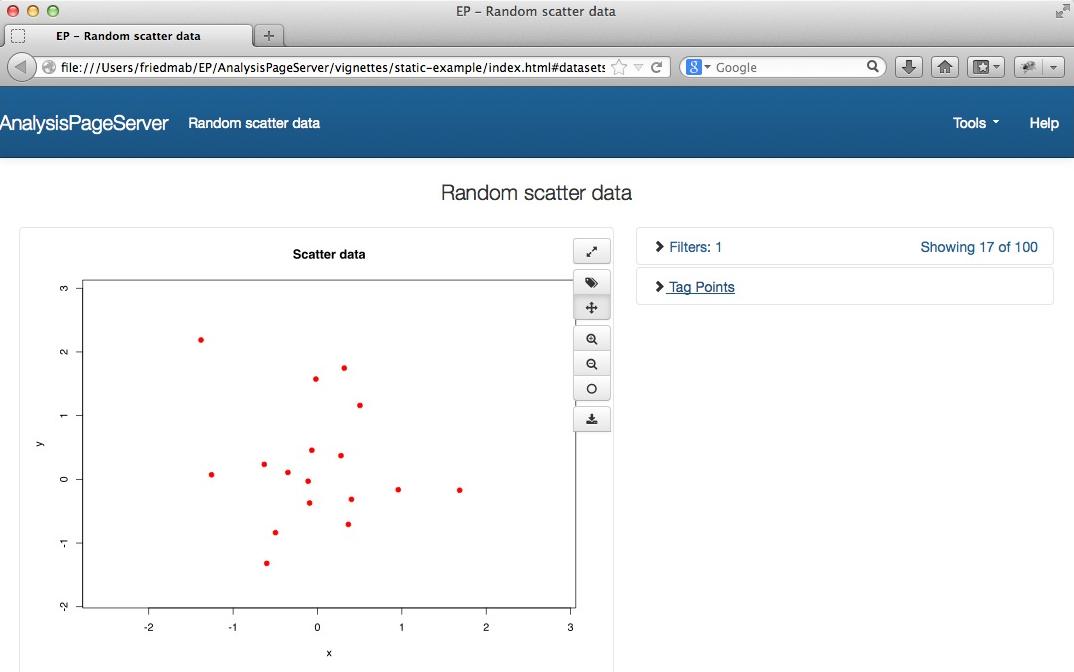Select the Random scatter data nav item
This screenshot has width=1074, height=672.
(x=254, y=123)
